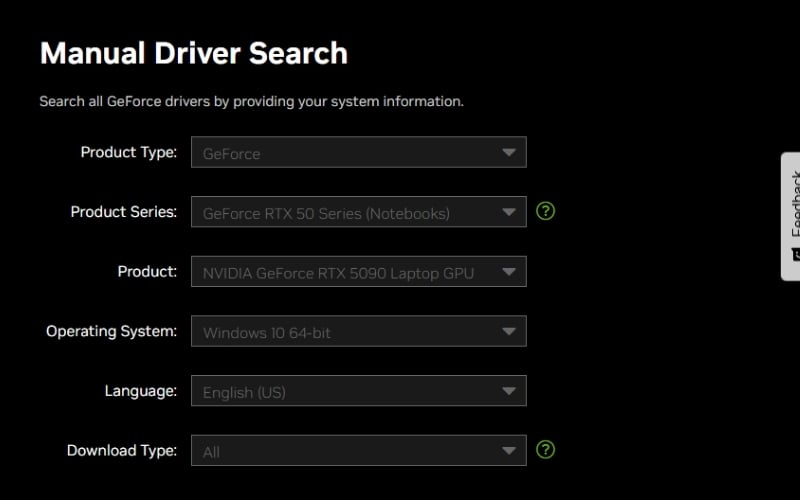The height and width of the screenshot is (500, 800).
Task: Click the arrow on the Product Type dropdown
Action: 508,153
